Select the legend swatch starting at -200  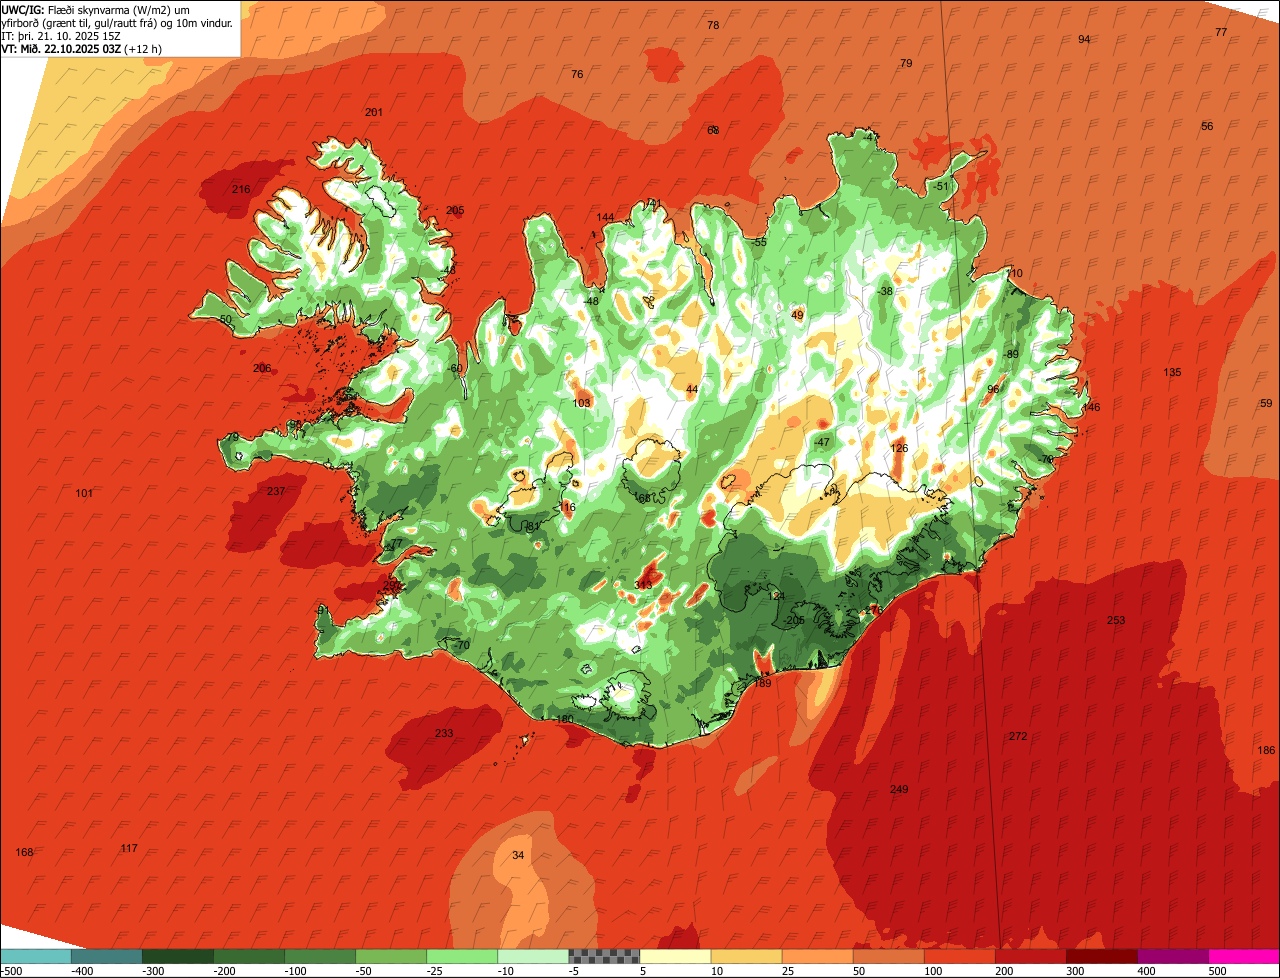point(248,956)
